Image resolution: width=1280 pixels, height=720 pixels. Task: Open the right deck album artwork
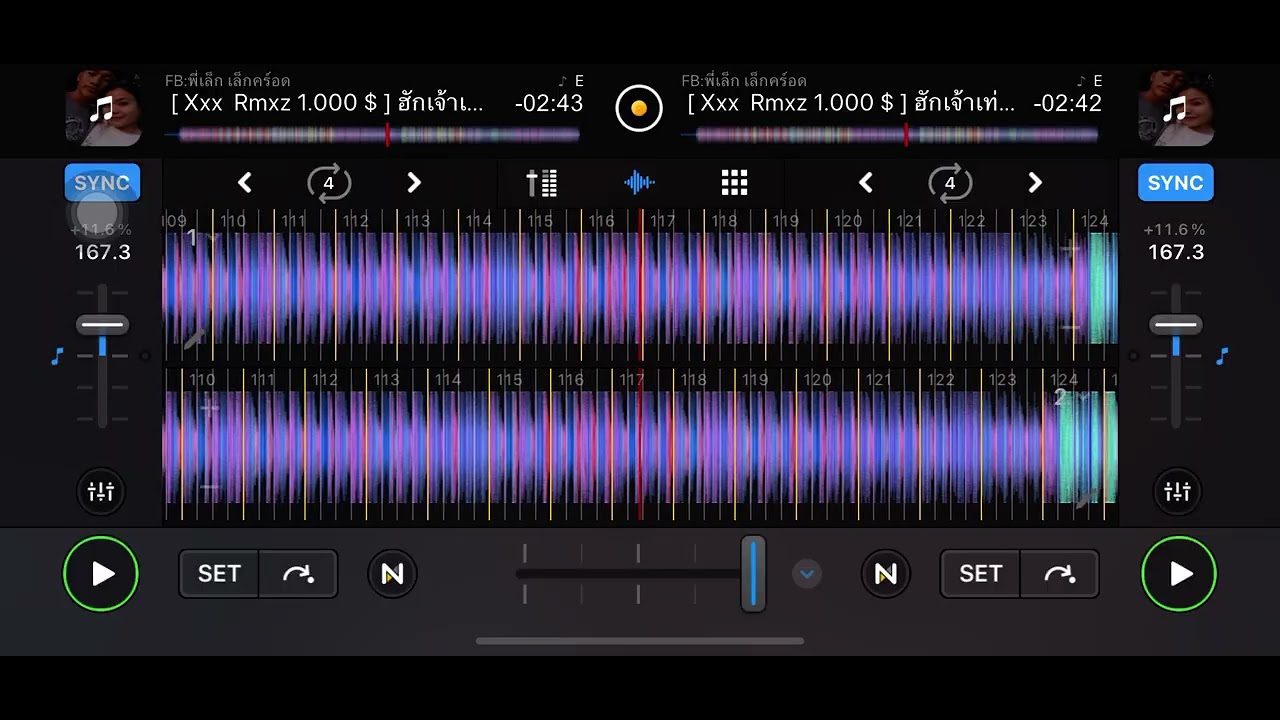(x=1176, y=108)
